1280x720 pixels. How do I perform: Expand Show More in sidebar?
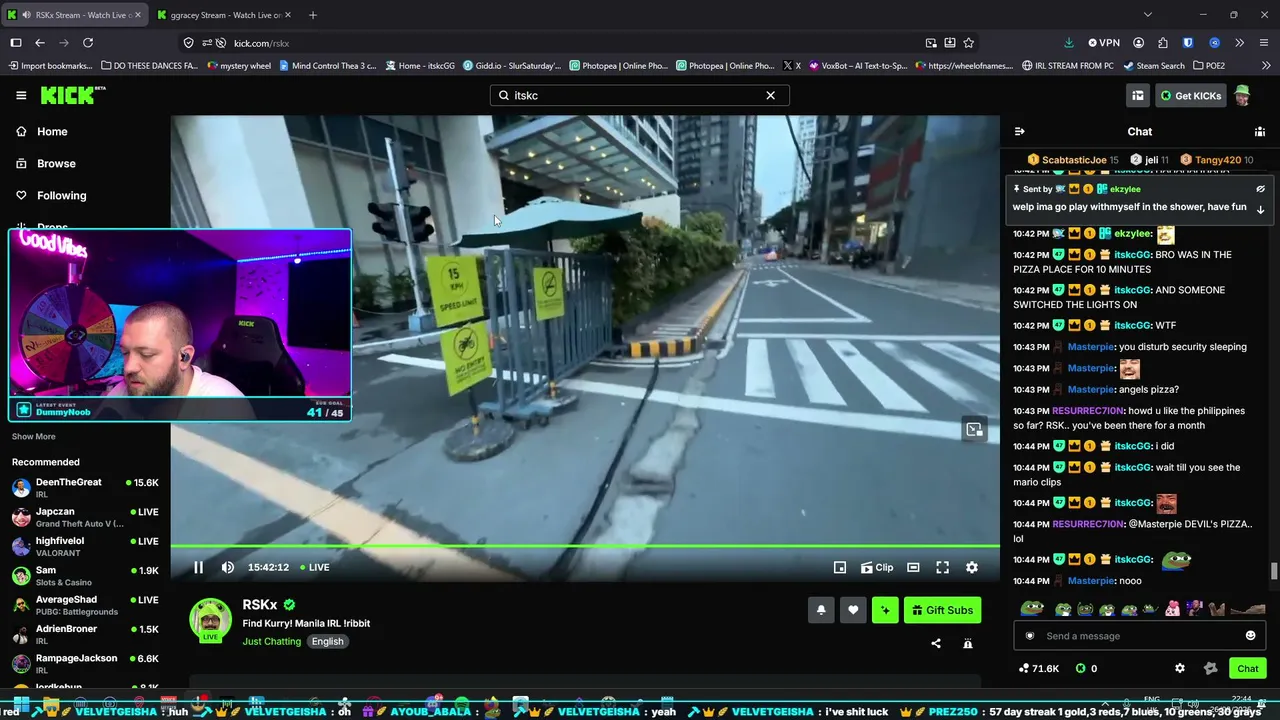[x=34, y=436]
